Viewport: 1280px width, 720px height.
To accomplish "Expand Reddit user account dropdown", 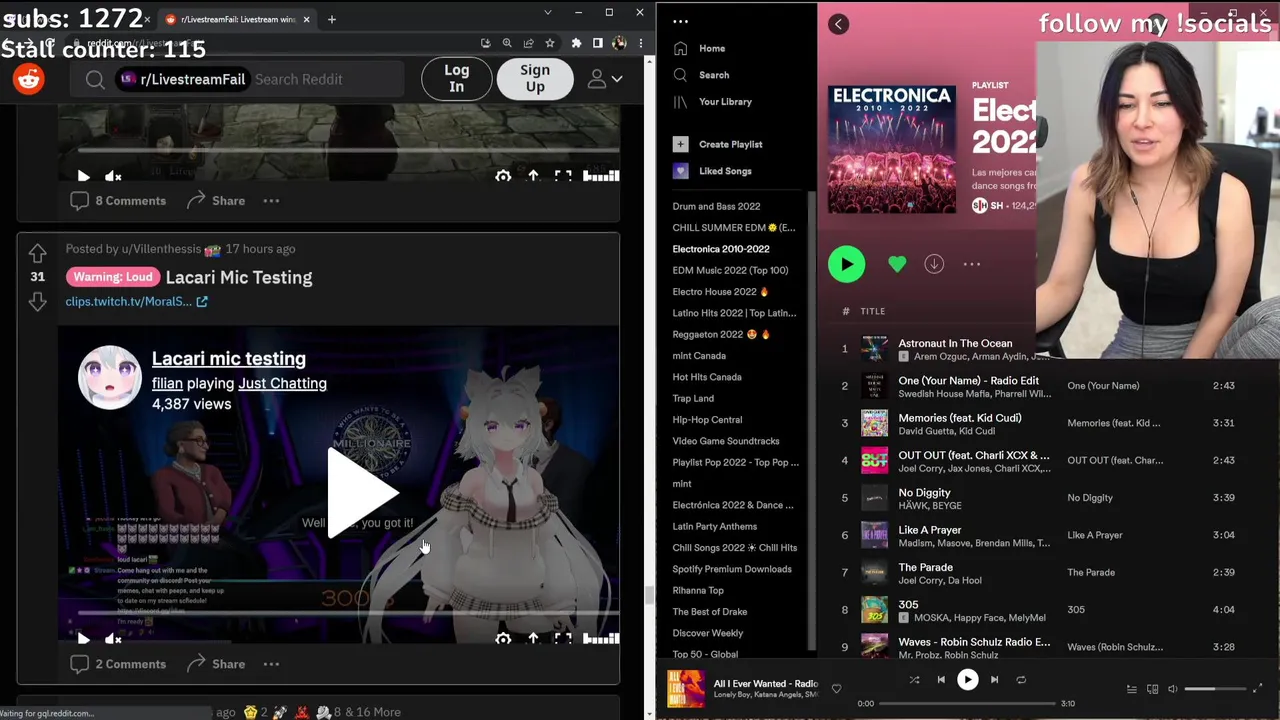I will [x=605, y=79].
